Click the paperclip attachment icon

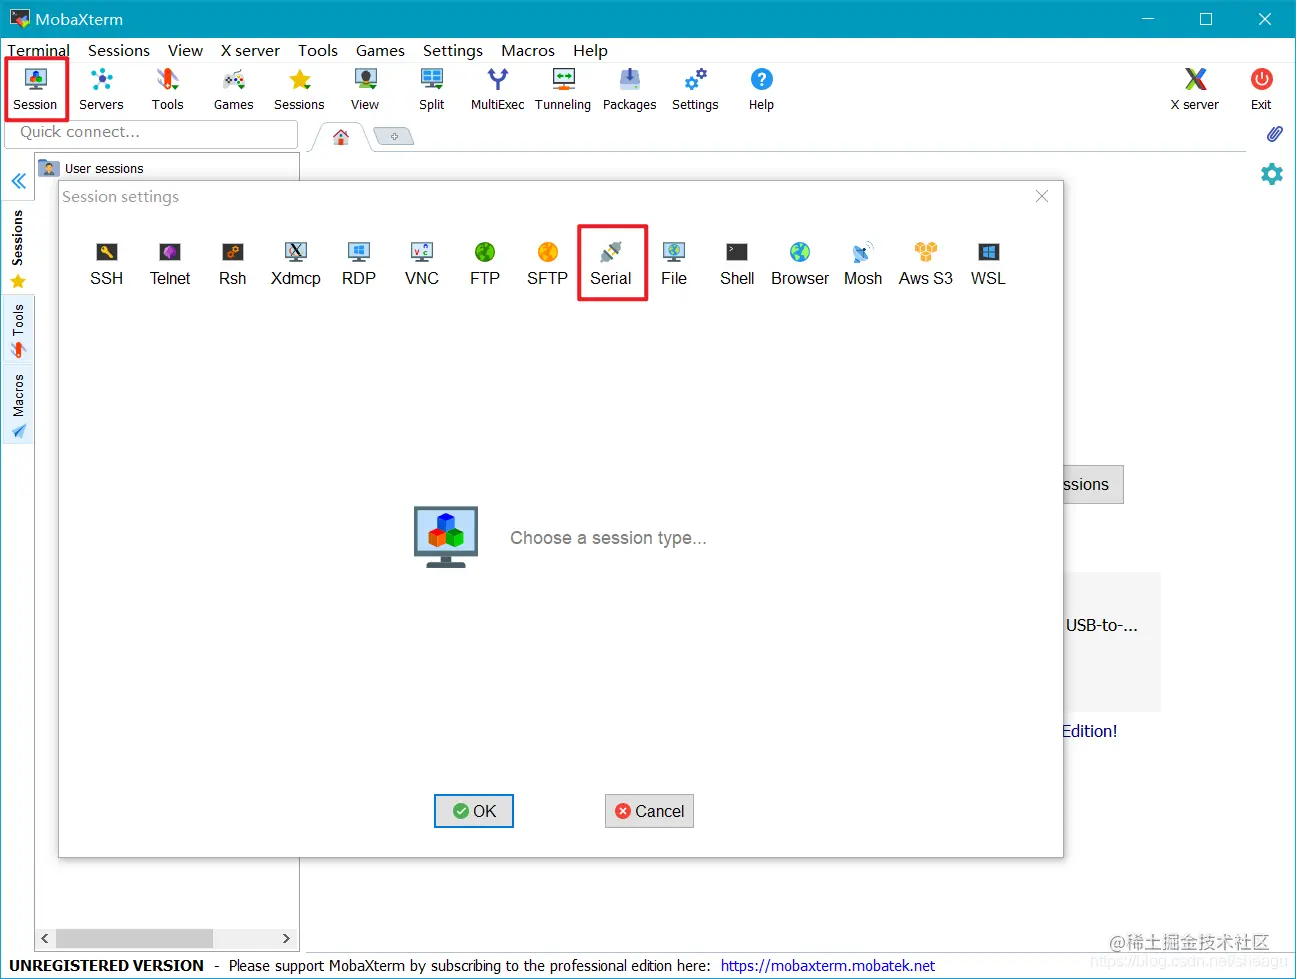pos(1274,134)
